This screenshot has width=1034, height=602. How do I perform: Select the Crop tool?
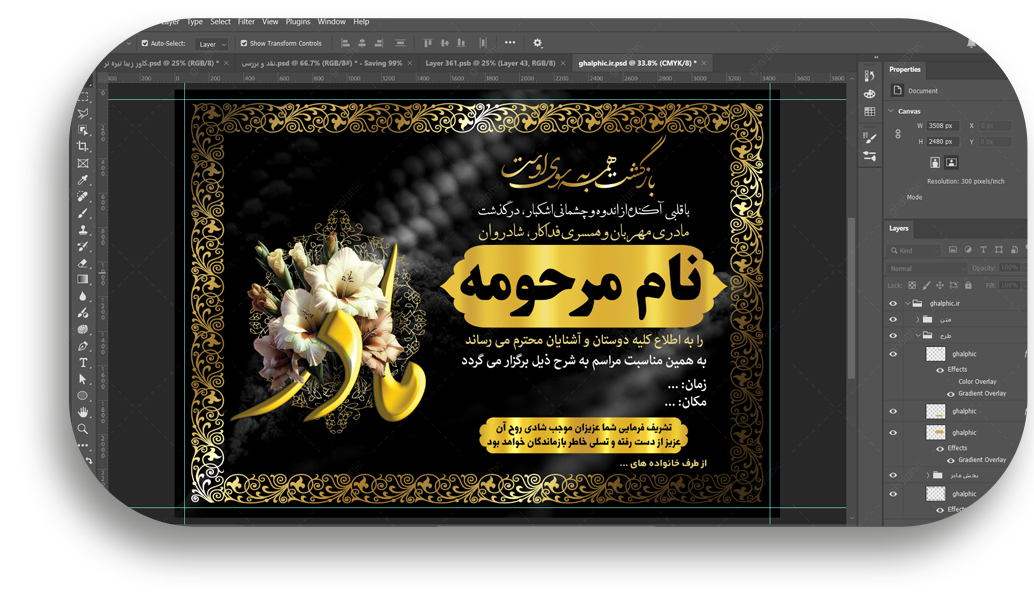84,146
